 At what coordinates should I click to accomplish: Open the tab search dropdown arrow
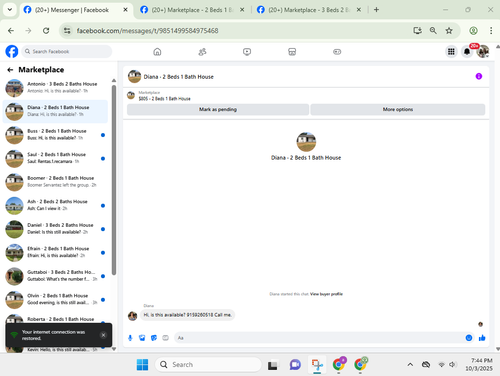point(10,10)
